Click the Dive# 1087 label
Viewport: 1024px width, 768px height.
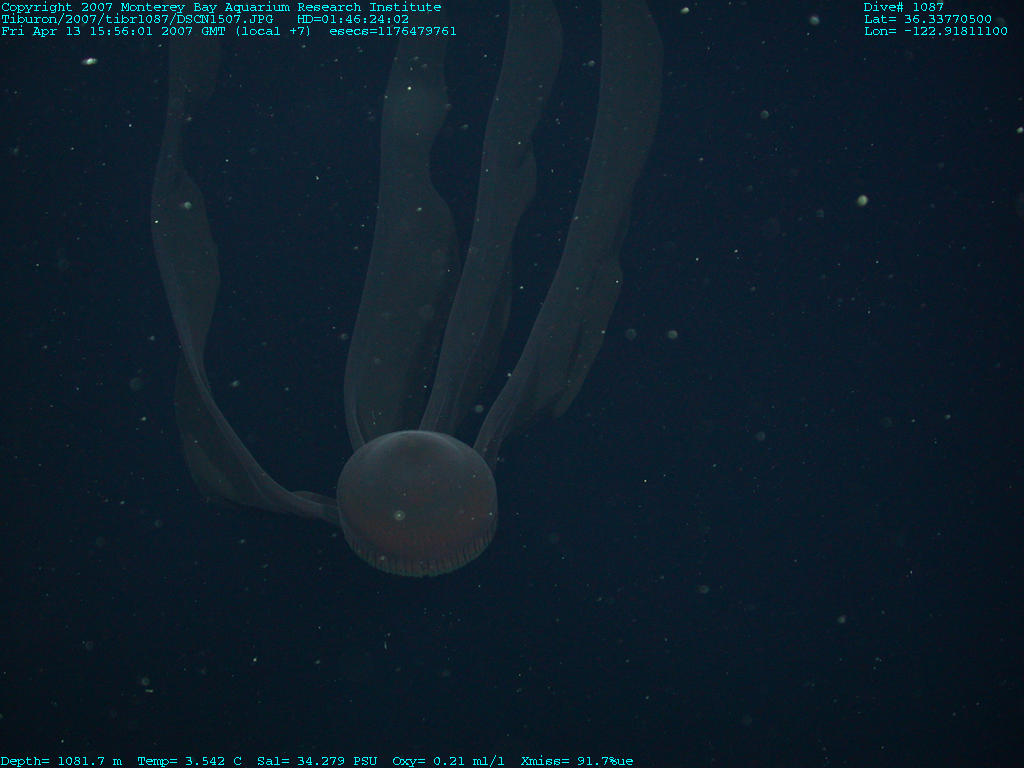point(903,7)
